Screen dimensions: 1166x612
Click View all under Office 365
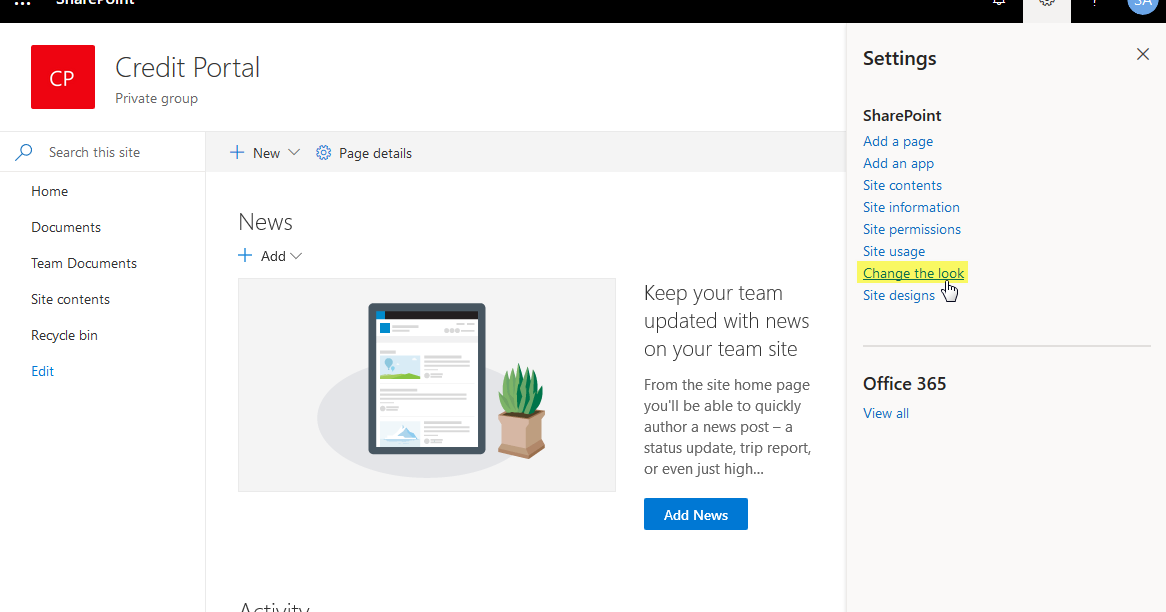(885, 413)
